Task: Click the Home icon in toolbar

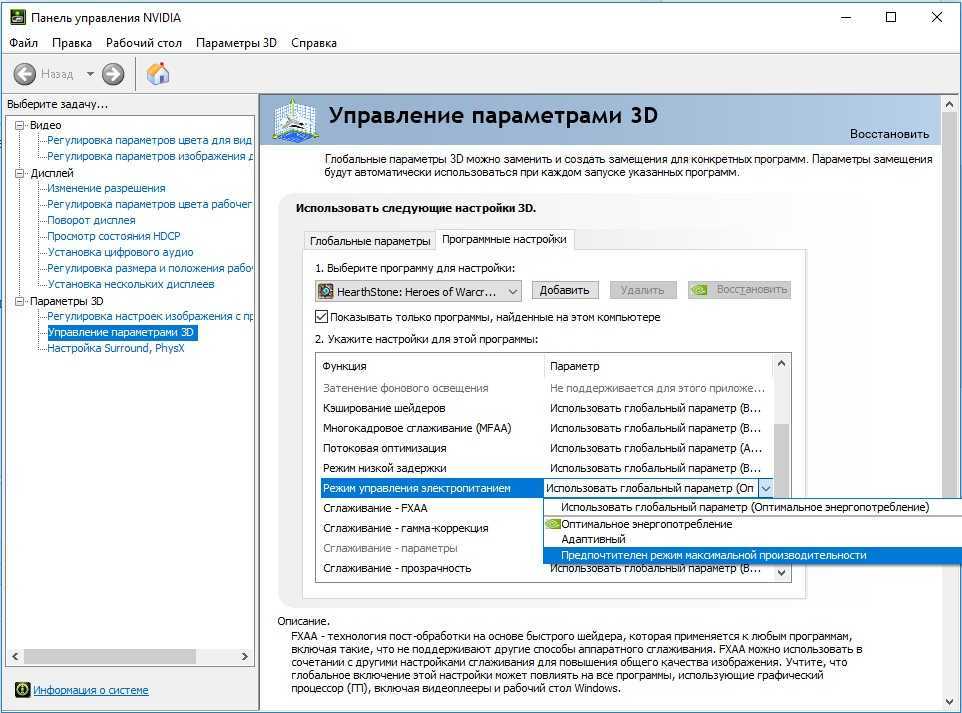Action: [158, 73]
